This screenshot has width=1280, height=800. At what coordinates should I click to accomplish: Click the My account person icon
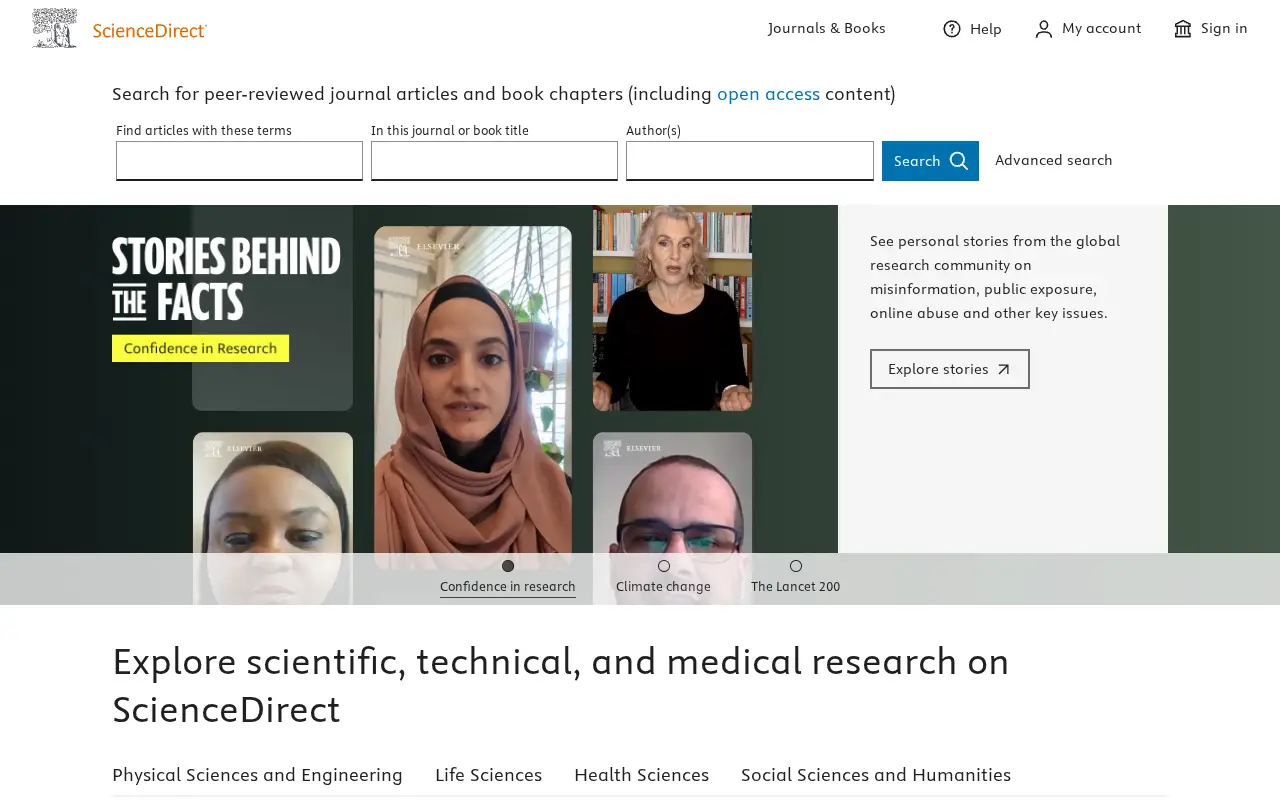click(1043, 29)
